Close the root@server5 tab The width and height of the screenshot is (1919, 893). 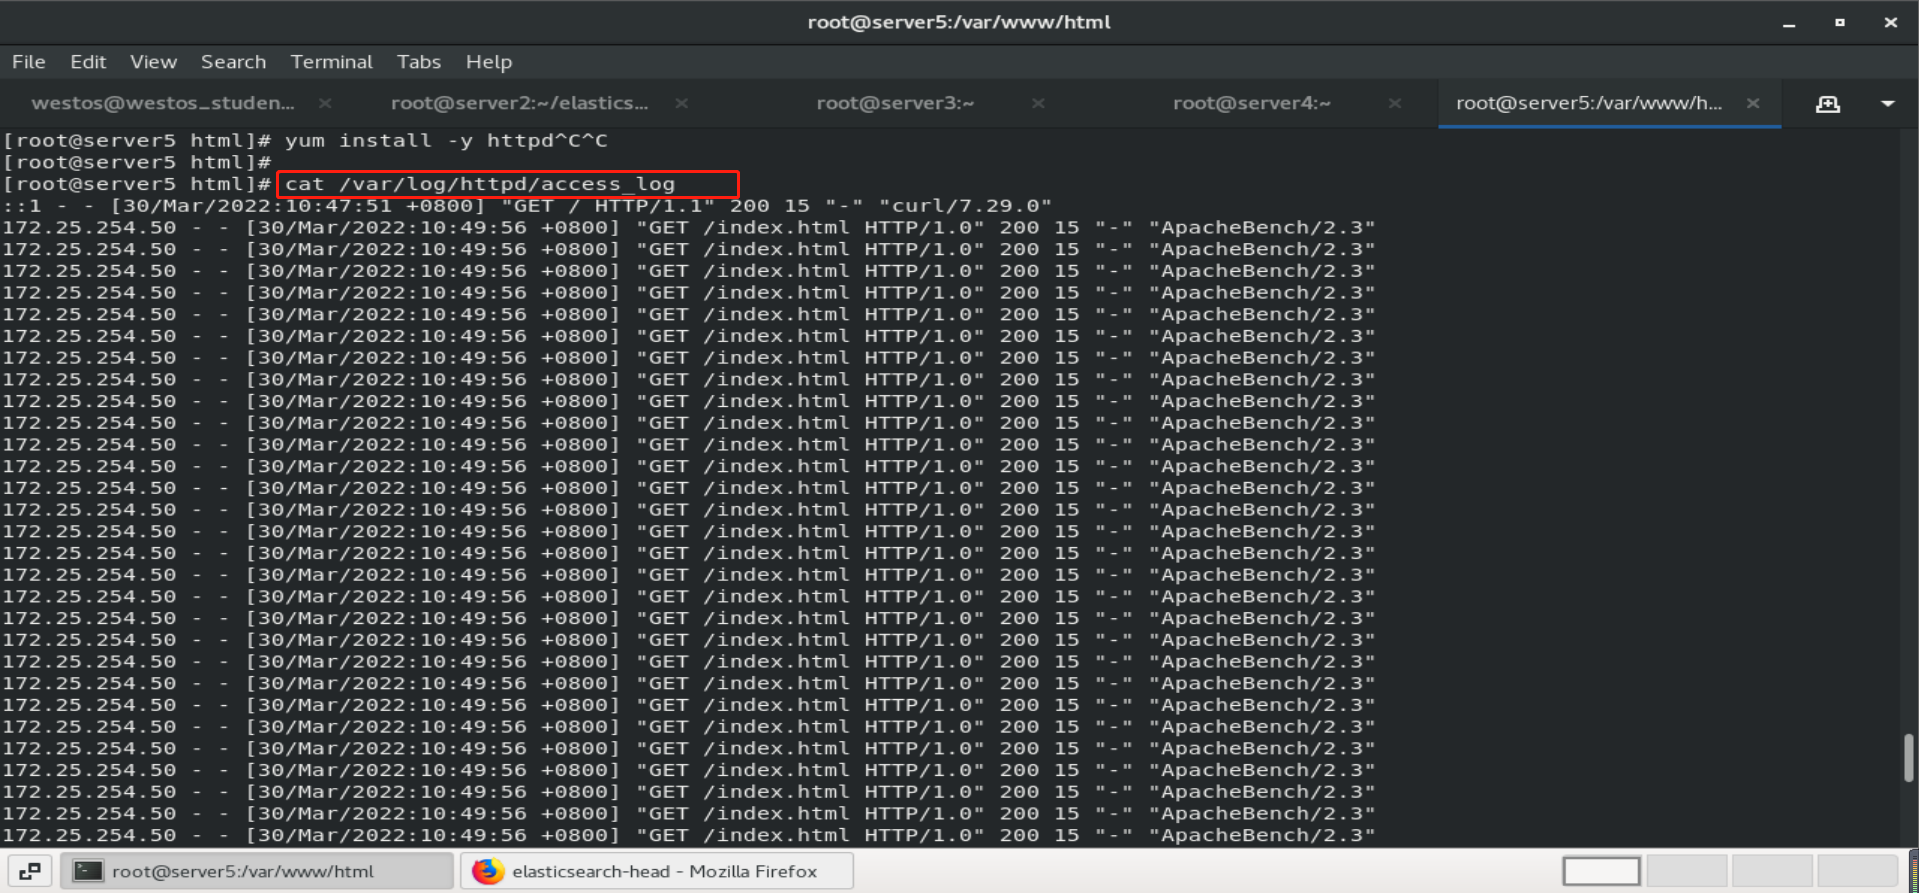[1752, 103]
